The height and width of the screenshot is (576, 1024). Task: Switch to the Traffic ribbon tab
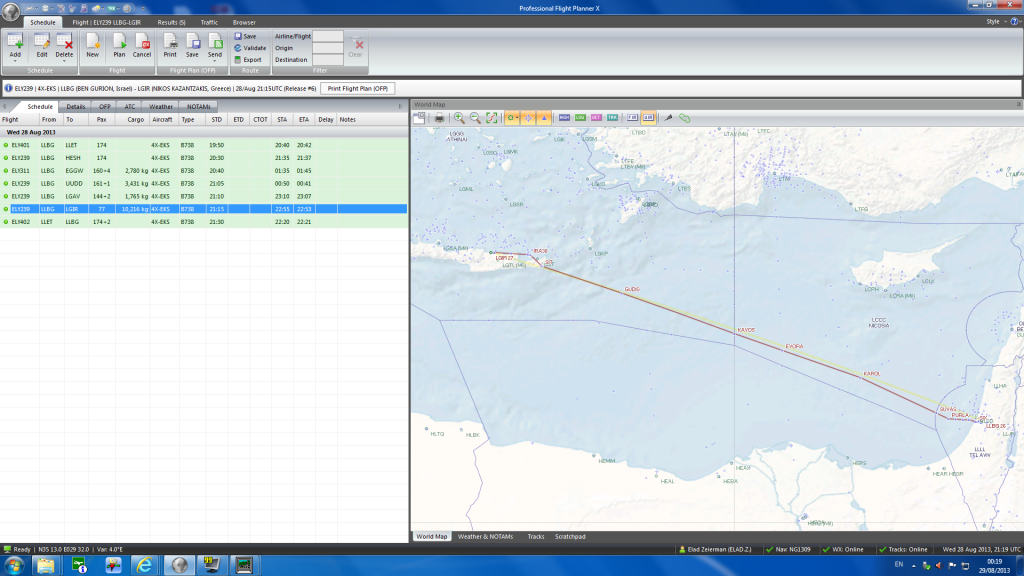(209, 21)
